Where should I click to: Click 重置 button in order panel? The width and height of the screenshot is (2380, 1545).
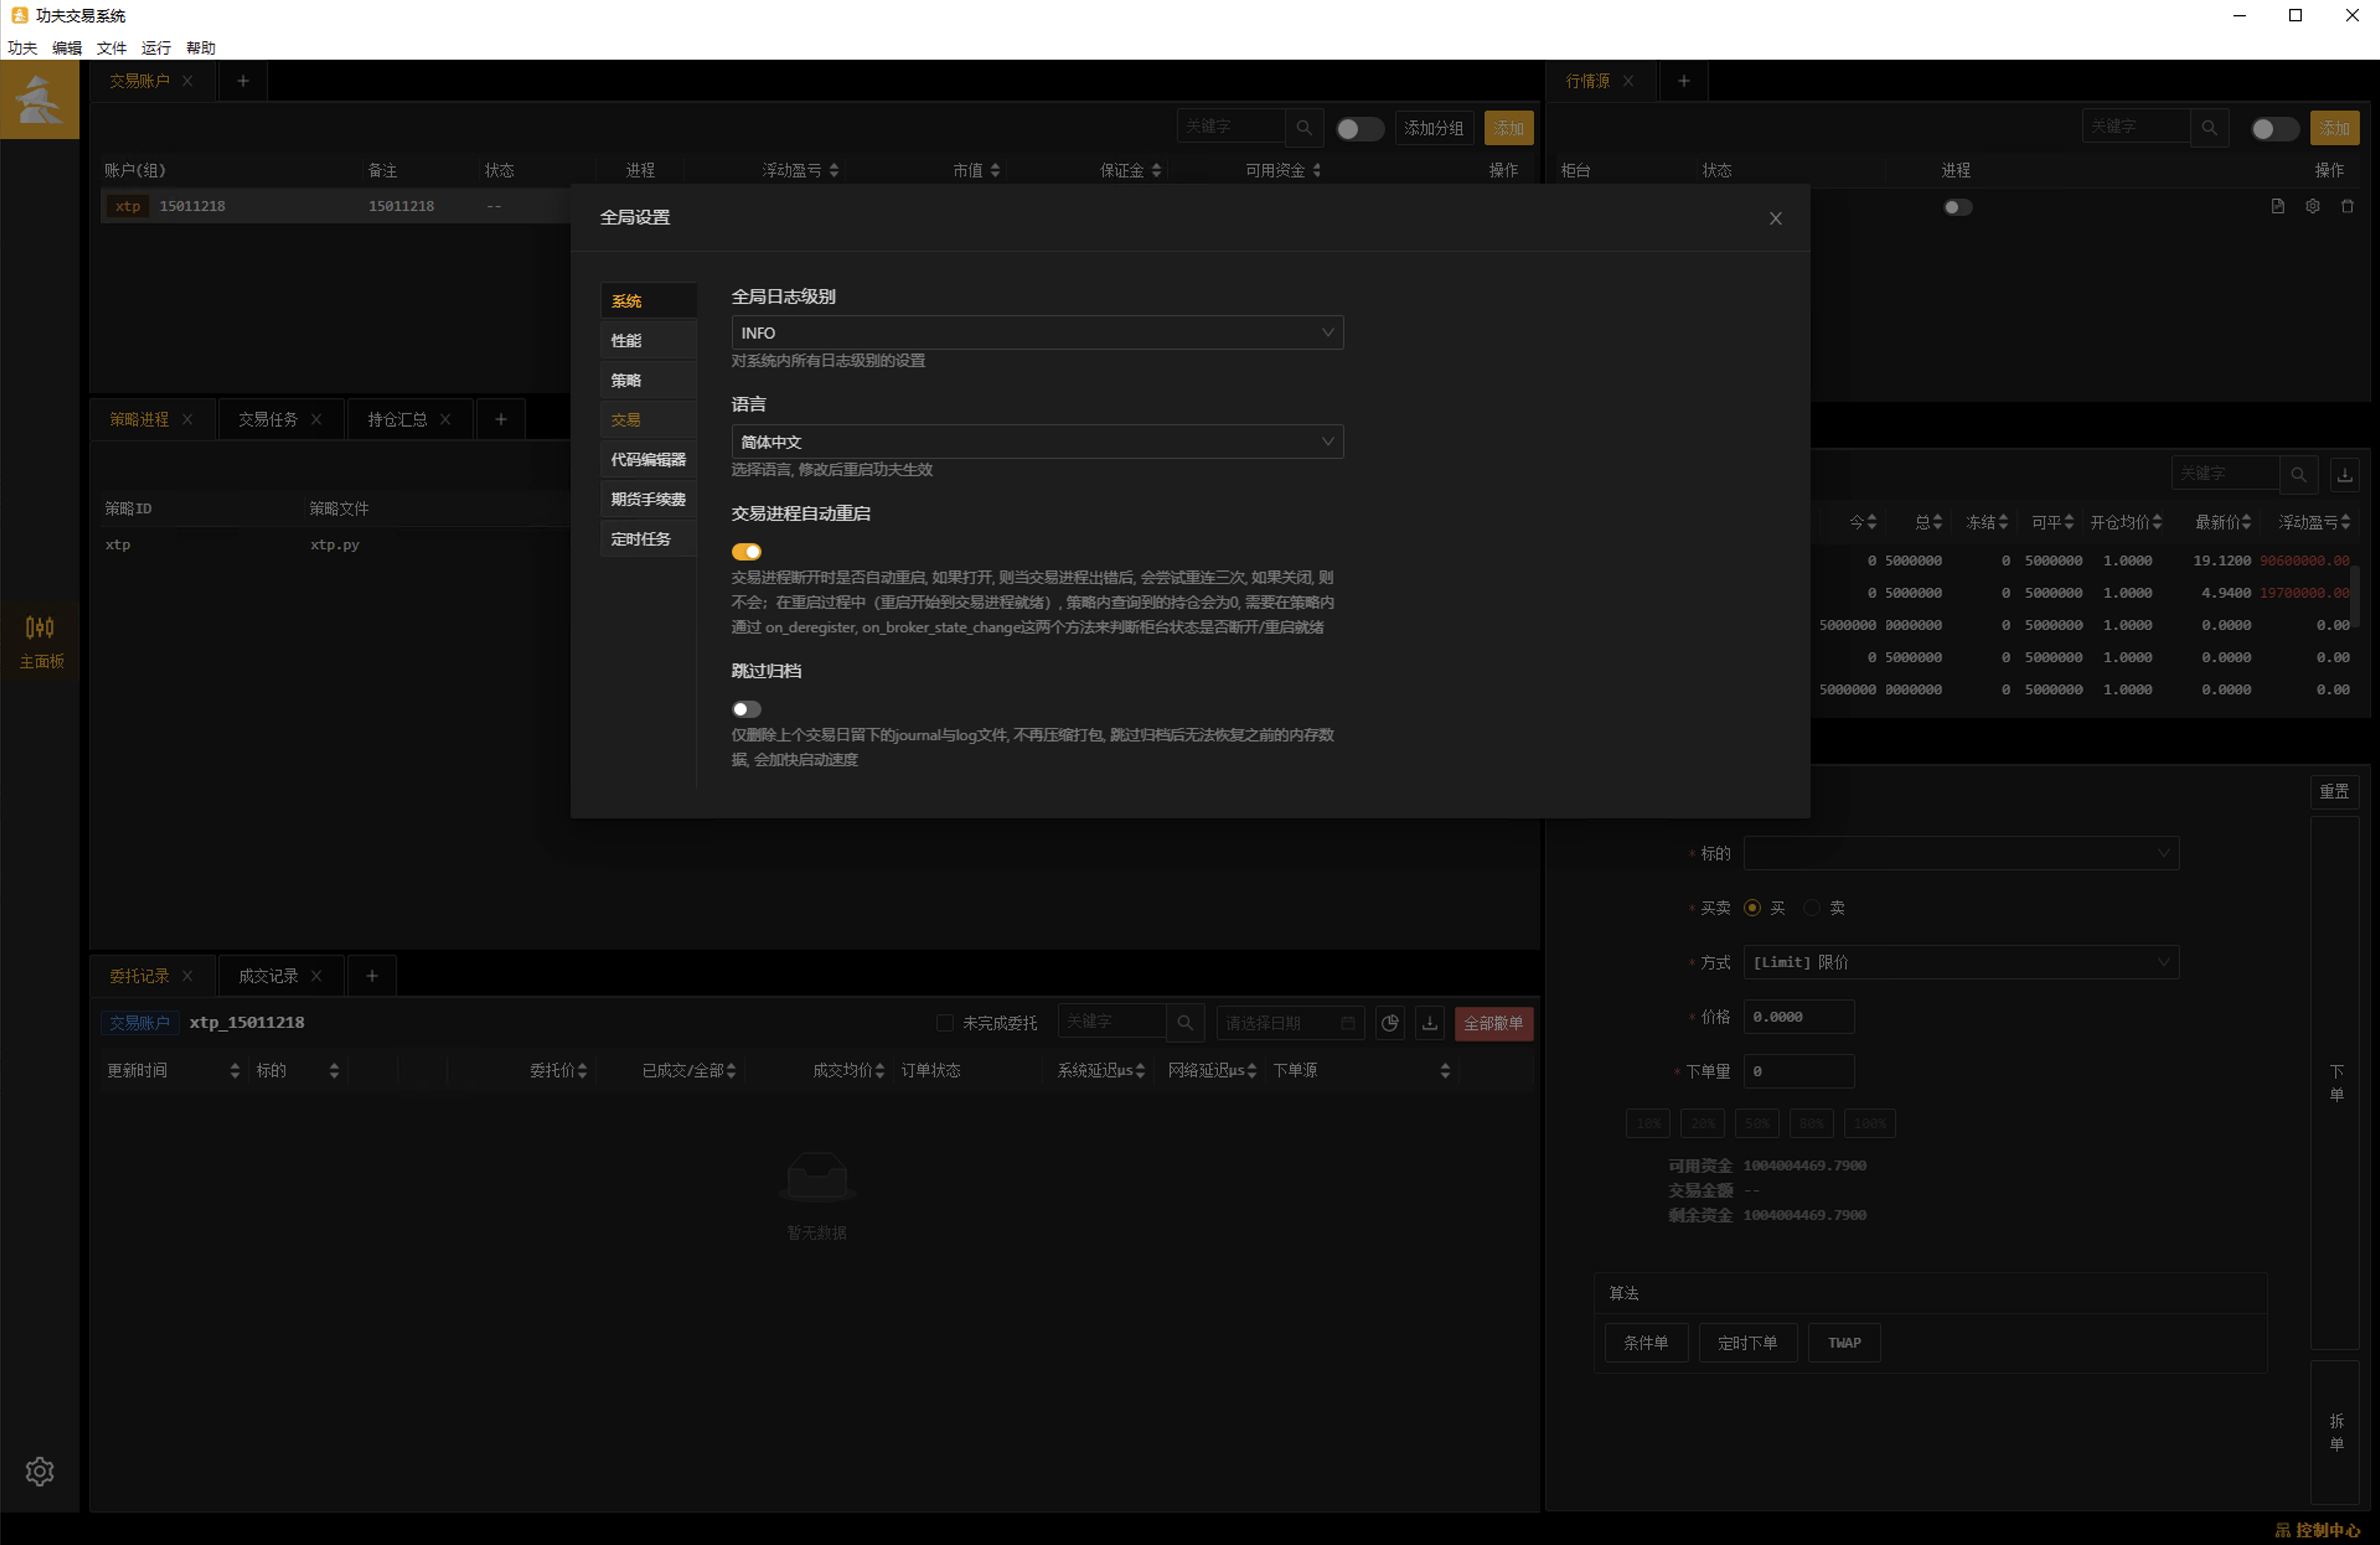(x=2334, y=791)
